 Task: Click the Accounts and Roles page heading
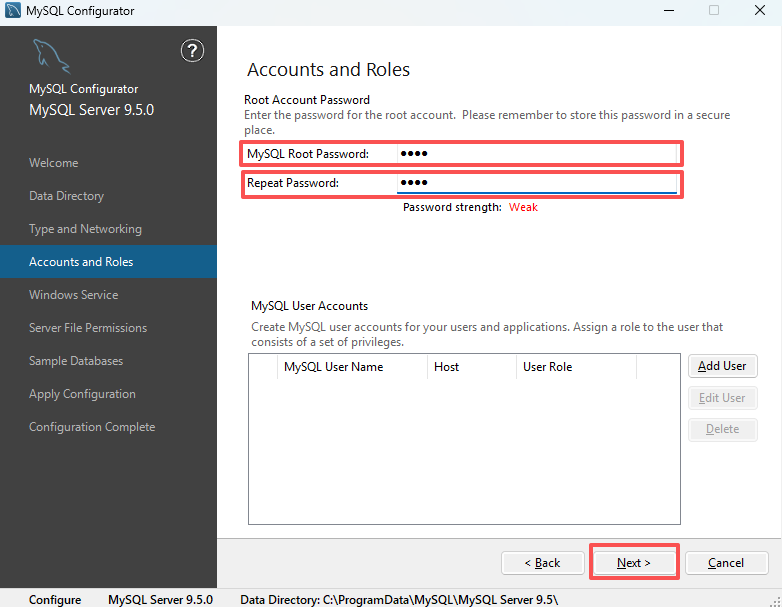329,69
